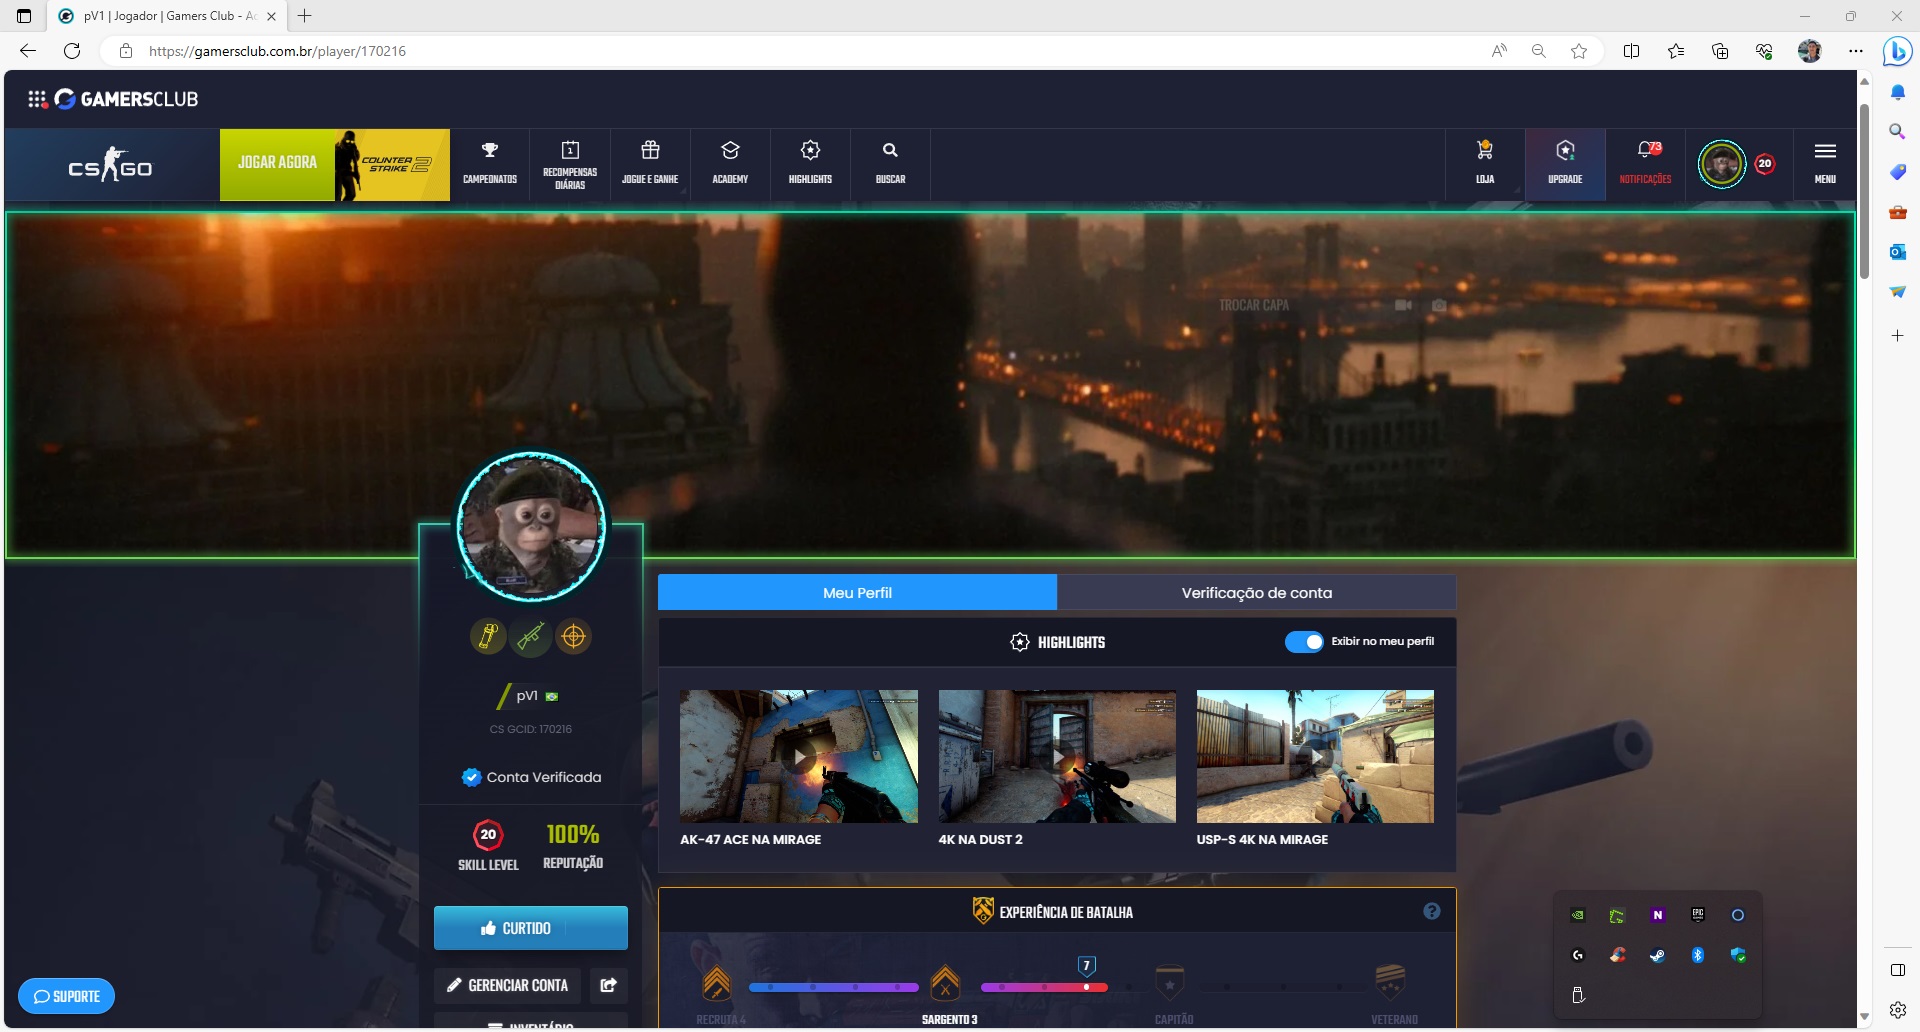Click the NVIDIA tray icon
This screenshot has width=1920, height=1032.
pyautogui.click(x=1578, y=915)
